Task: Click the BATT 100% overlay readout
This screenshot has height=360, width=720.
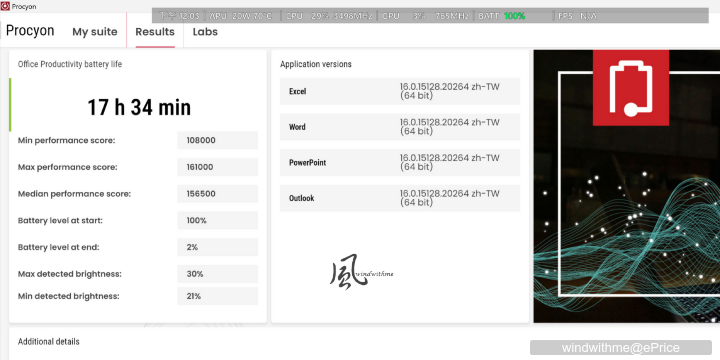Action: [501, 16]
